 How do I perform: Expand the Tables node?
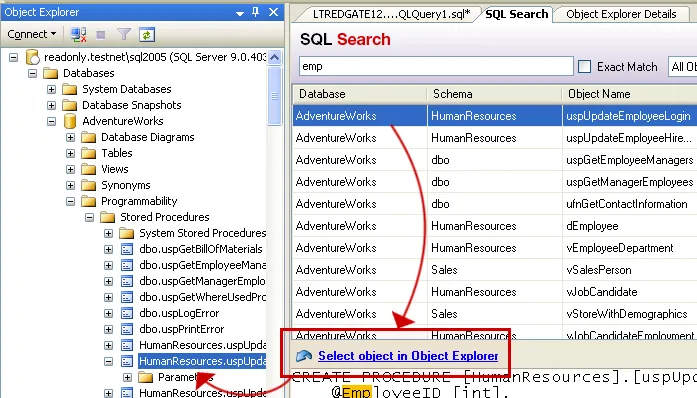pyautogui.click(x=70, y=153)
